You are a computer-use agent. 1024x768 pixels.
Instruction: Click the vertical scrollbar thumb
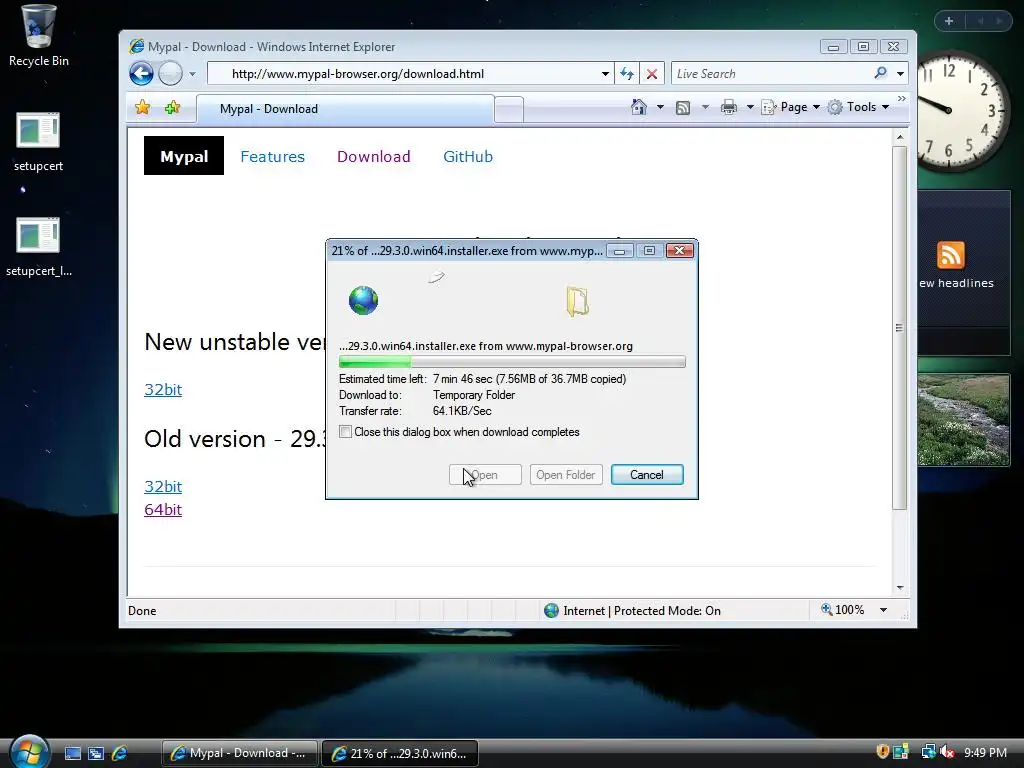pyautogui.click(x=900, y=328)
